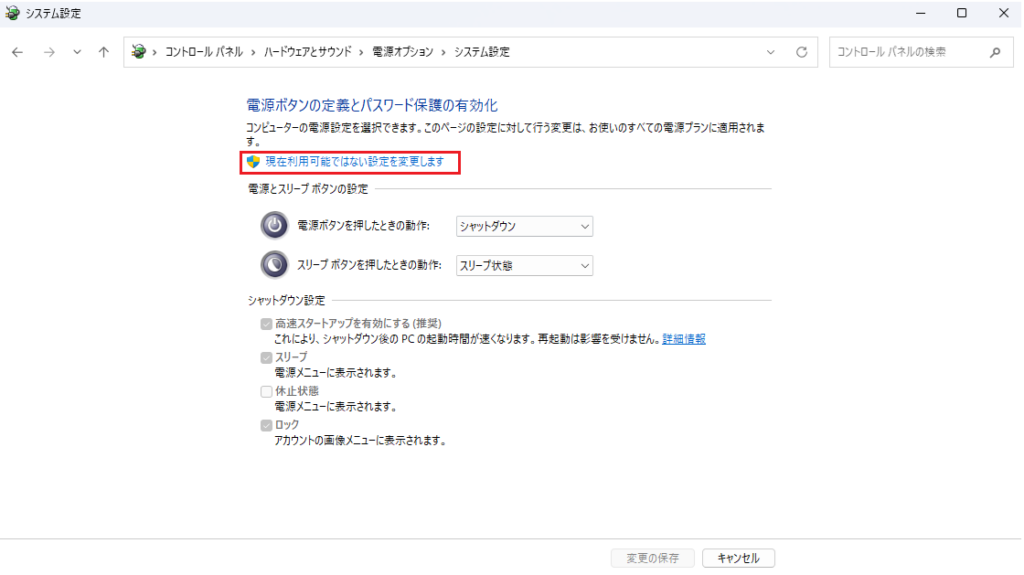The height and width of the screenshot is (575, 1024).
Task: Click シャットダウン設定 section label
Action: [x=286, y=301]
